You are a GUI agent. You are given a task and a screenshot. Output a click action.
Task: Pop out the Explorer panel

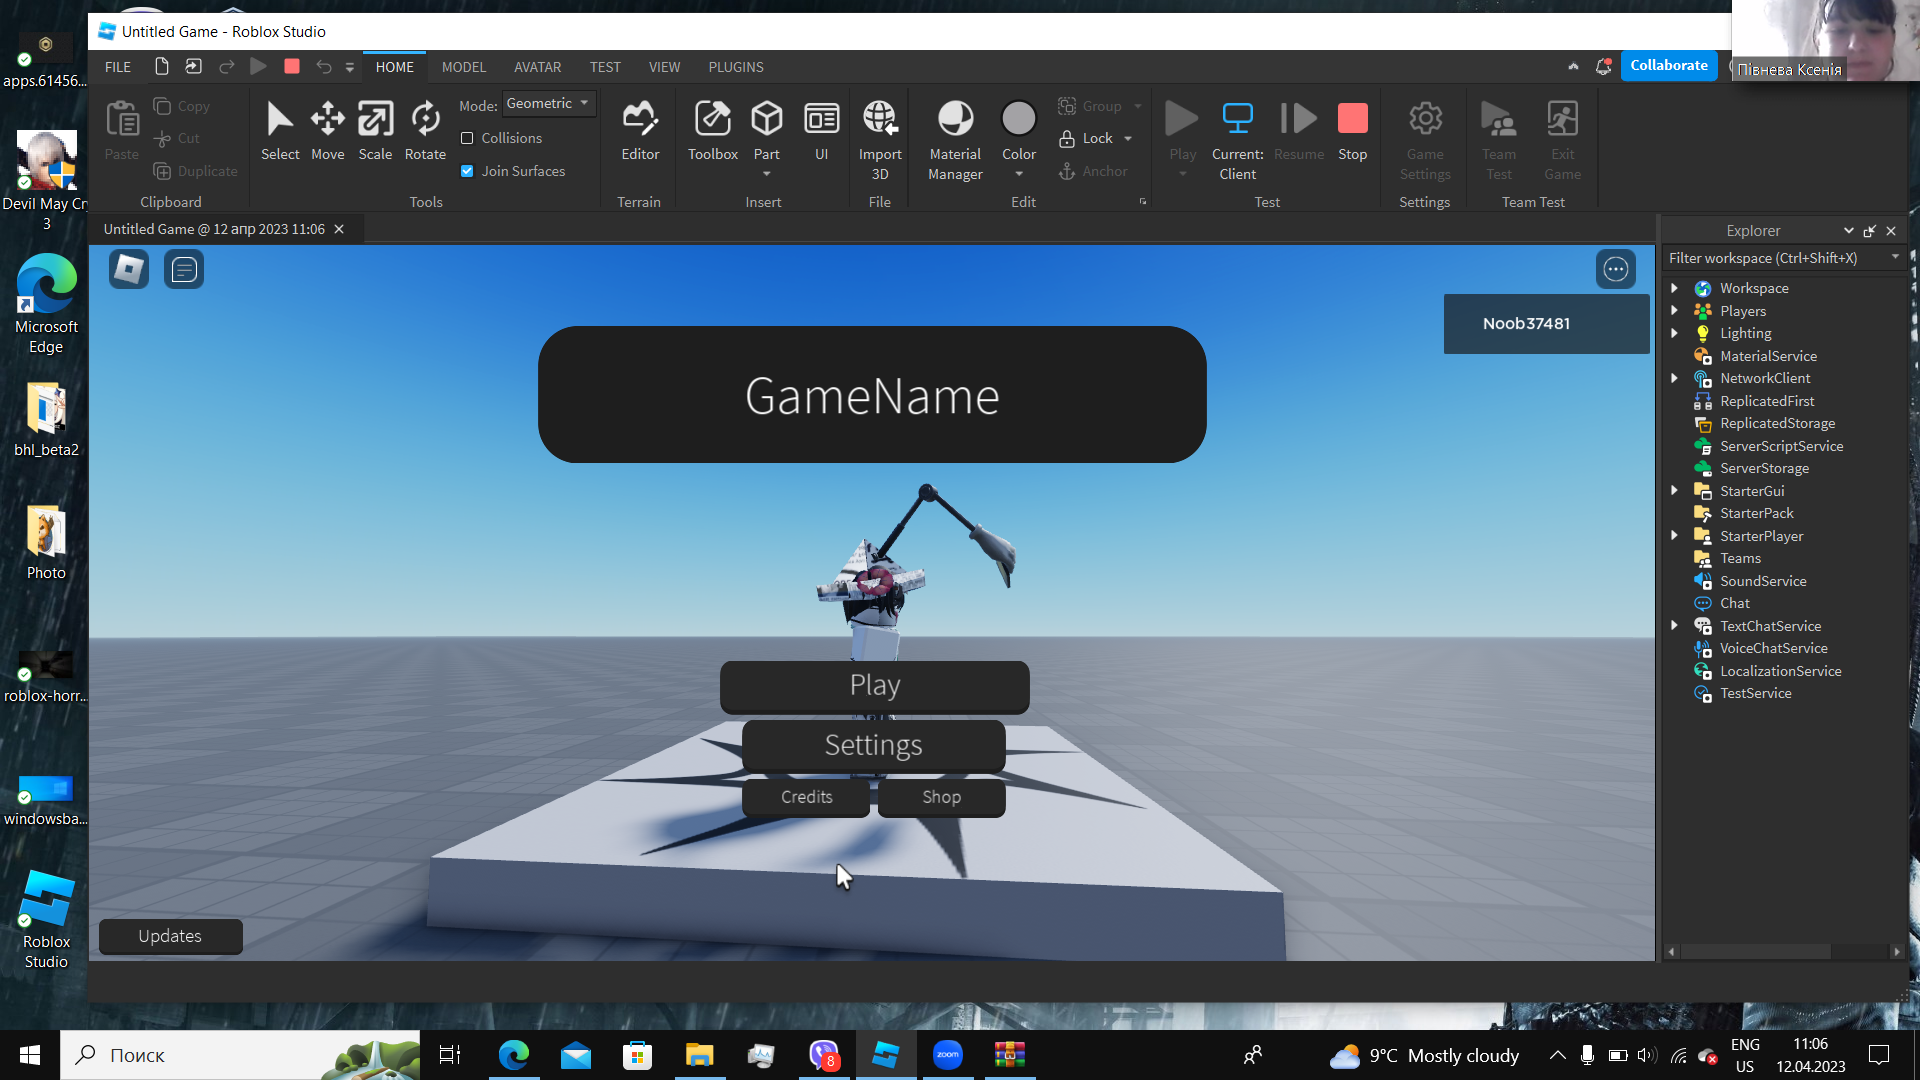1869,231
